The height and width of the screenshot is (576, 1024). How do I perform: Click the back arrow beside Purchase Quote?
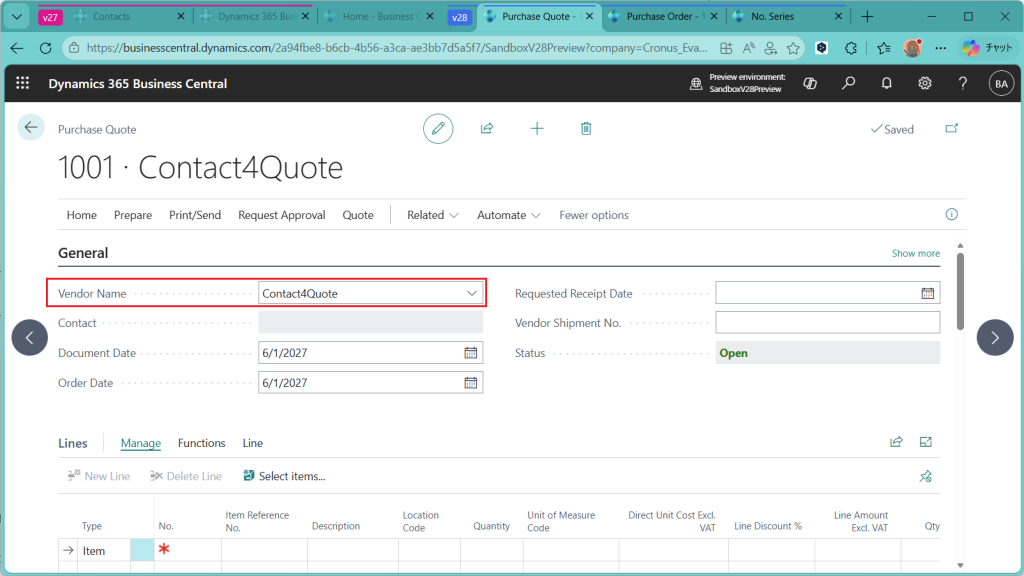coord(31,127)
